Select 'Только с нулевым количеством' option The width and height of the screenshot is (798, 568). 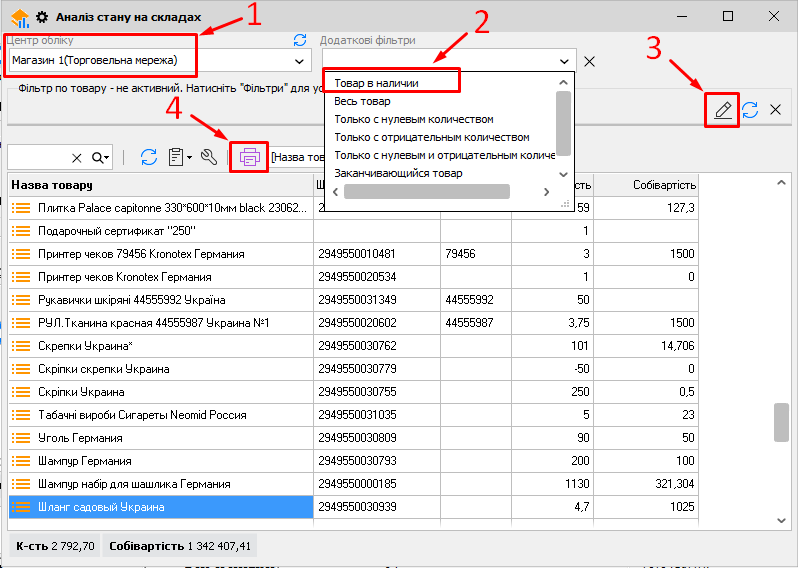(x=413, y=119)
